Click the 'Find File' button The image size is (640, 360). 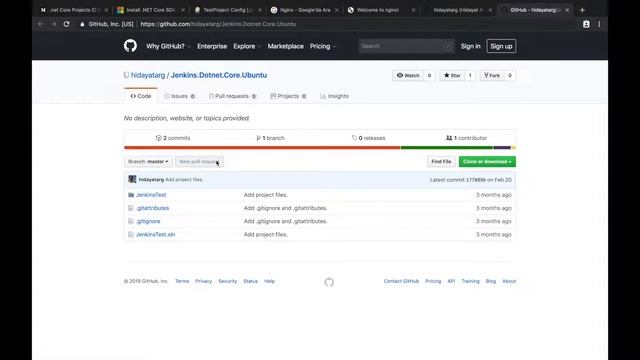tap(441, 162)
